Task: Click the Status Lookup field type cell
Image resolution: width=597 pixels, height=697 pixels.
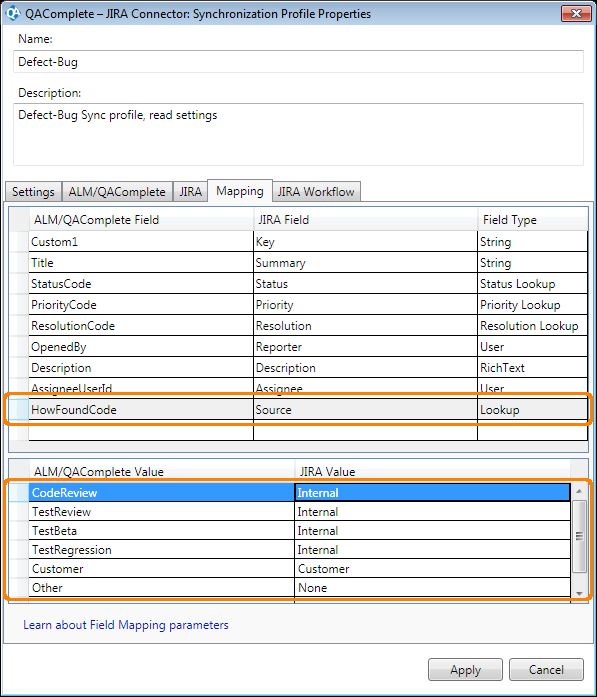Action: (x=533, y=284)
